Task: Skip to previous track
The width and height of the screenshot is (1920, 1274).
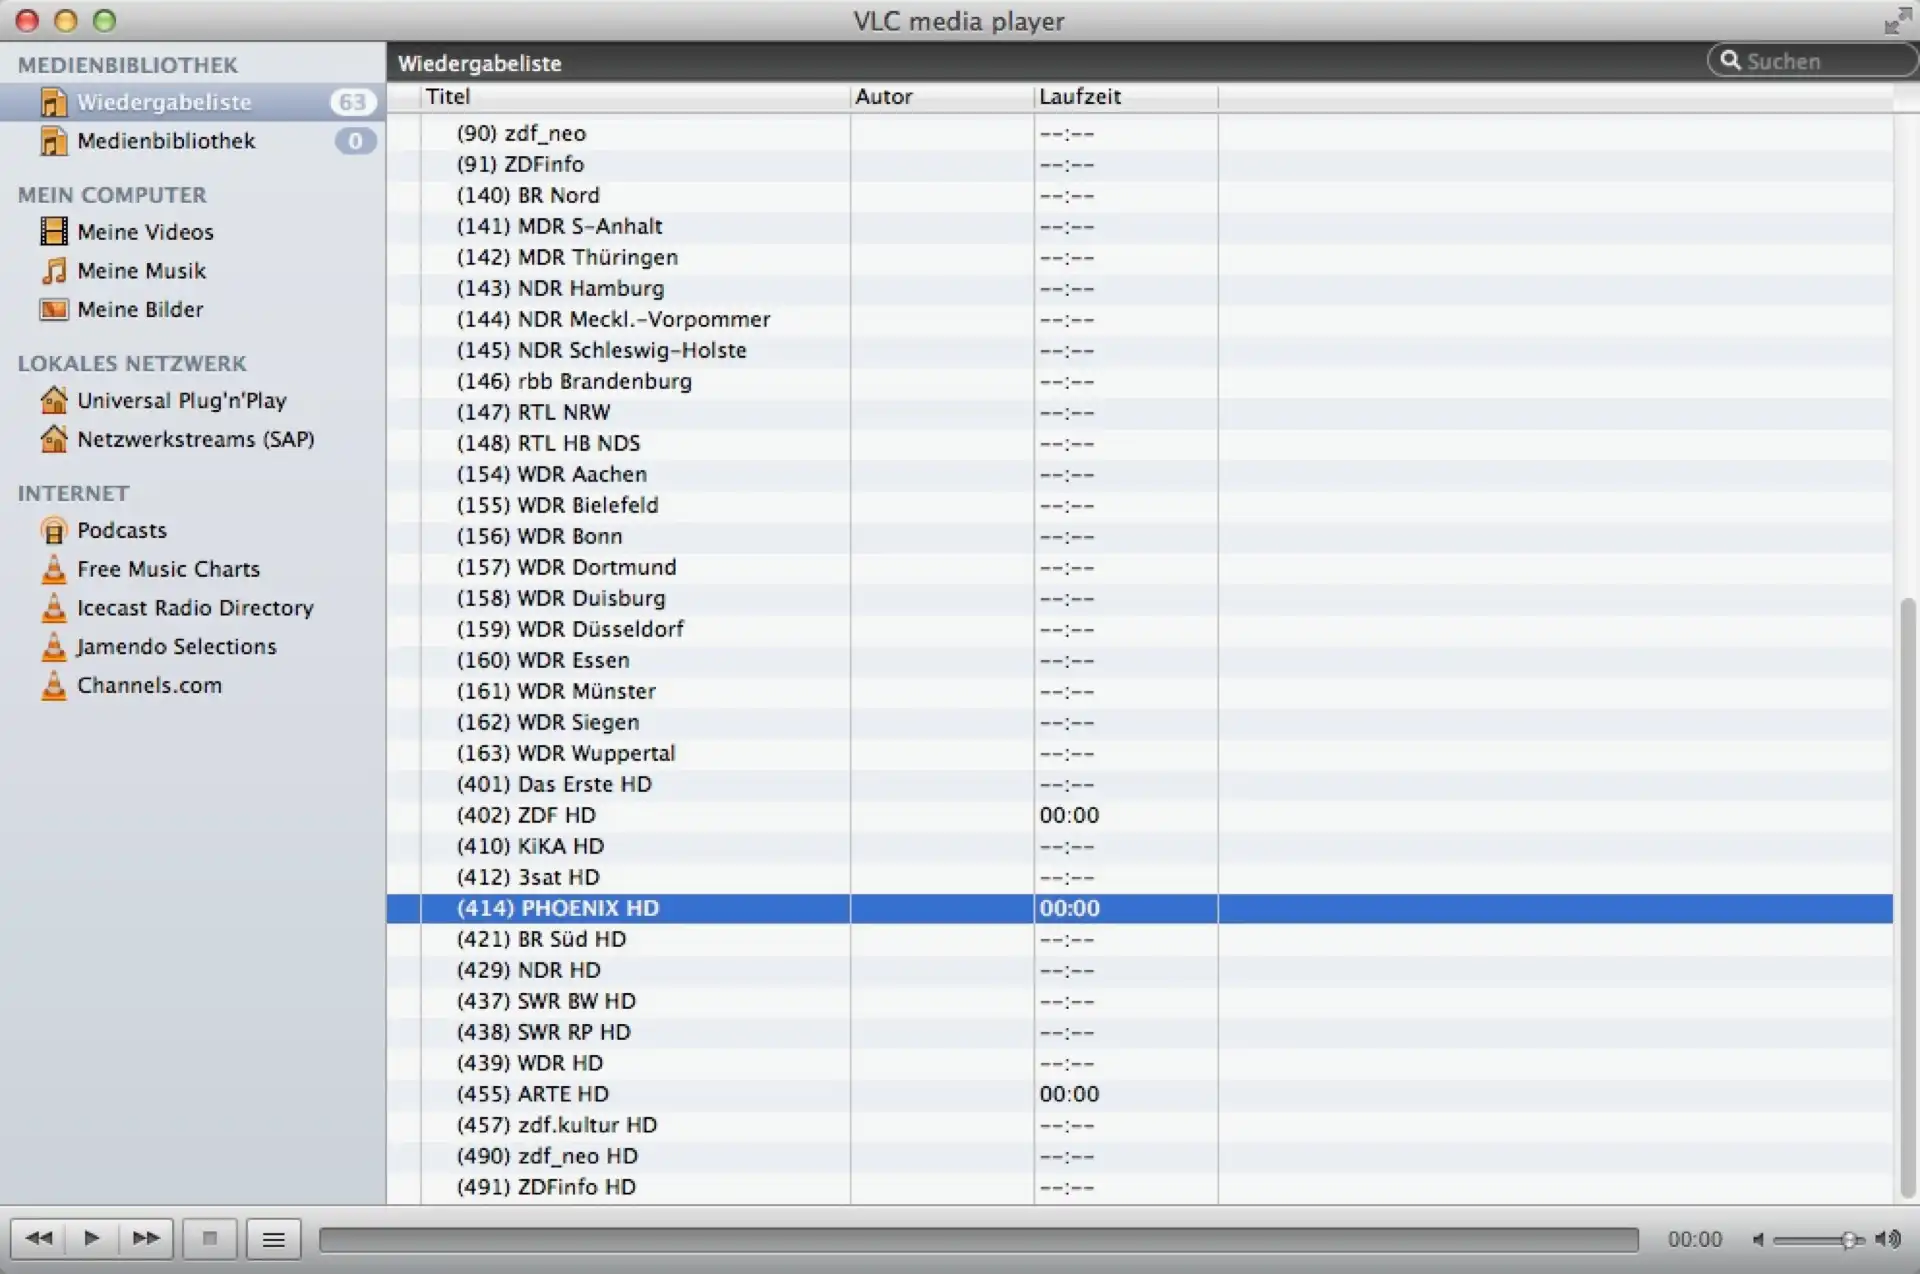Action: 38,1238
